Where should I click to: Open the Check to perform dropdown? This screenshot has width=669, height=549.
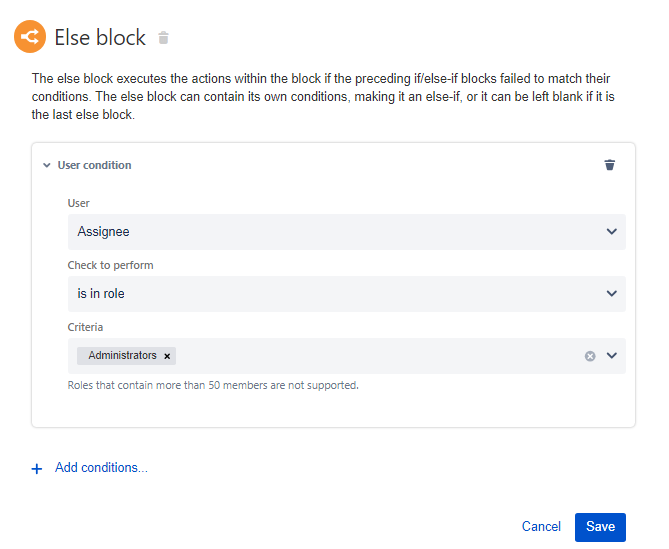(x=346, y=294)
